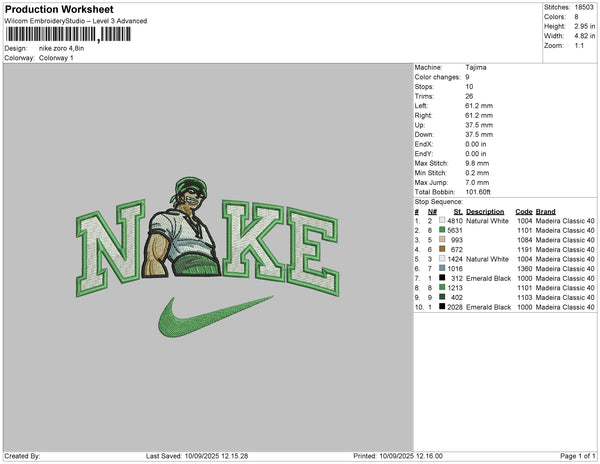Select the "Brand" column header
Viewport: 600px width, 464px height.
pos(546,212)
